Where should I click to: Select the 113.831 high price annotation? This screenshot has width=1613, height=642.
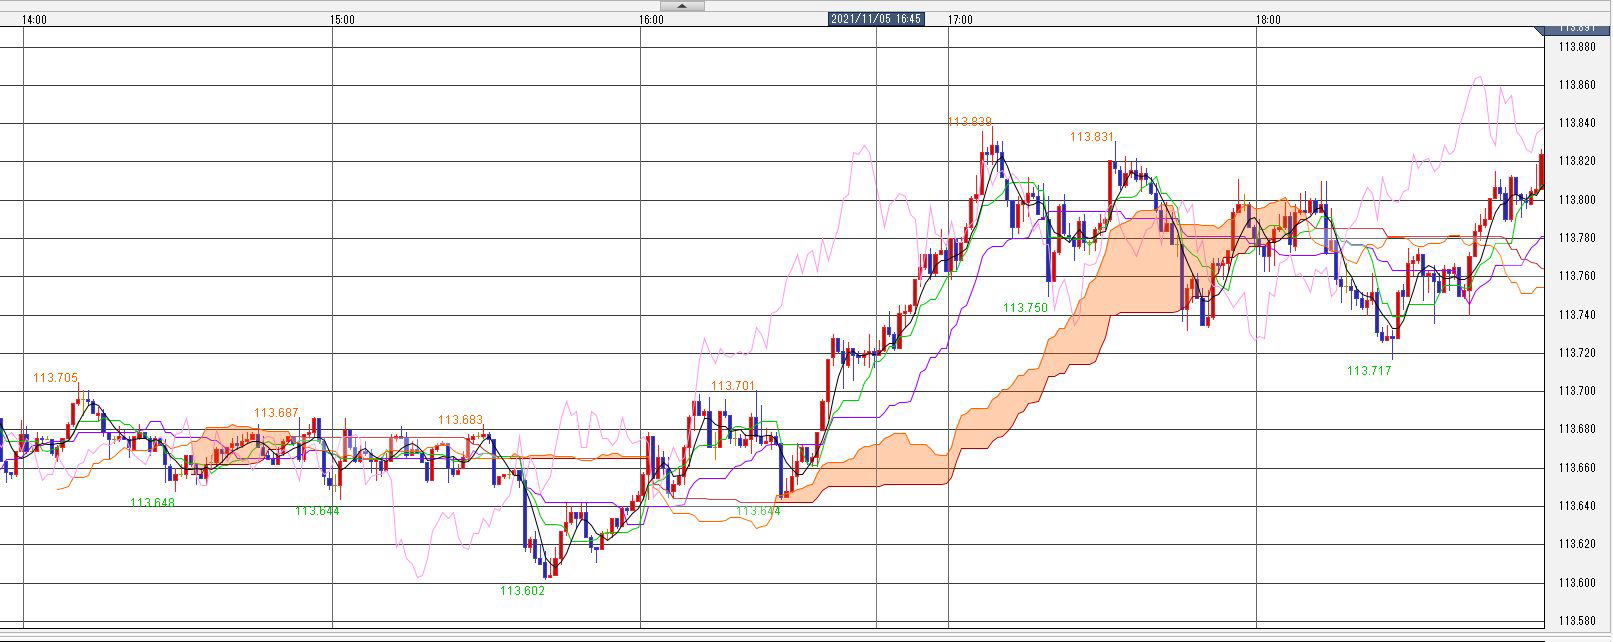click(x=1091, y=137)
